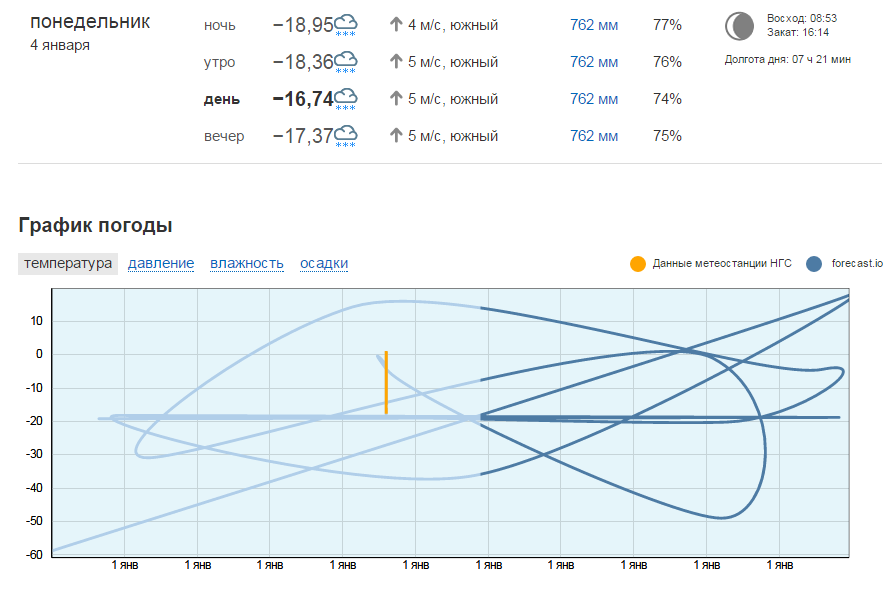Click the moon phase icon
The image size is (893, 594).
click(x=739, y=26)
